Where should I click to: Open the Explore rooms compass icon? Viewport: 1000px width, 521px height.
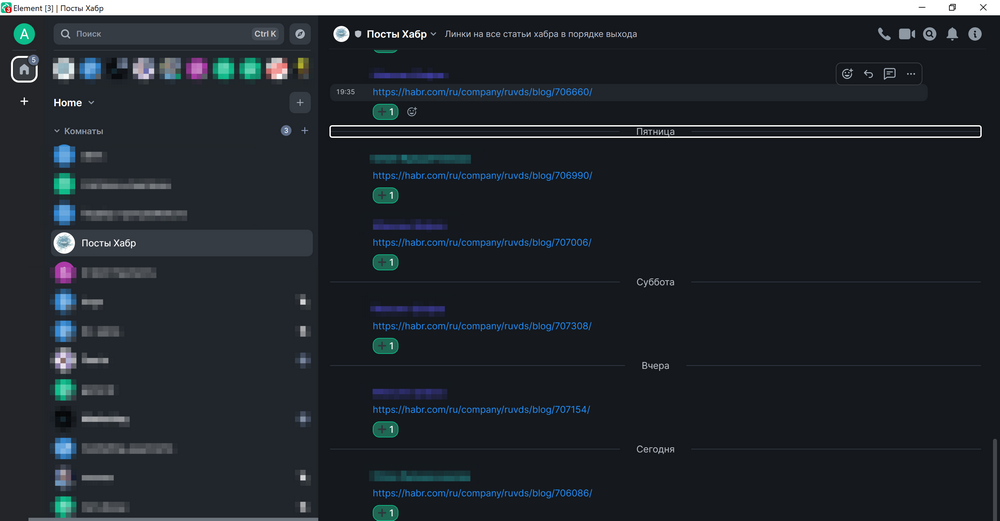point(300,34)
